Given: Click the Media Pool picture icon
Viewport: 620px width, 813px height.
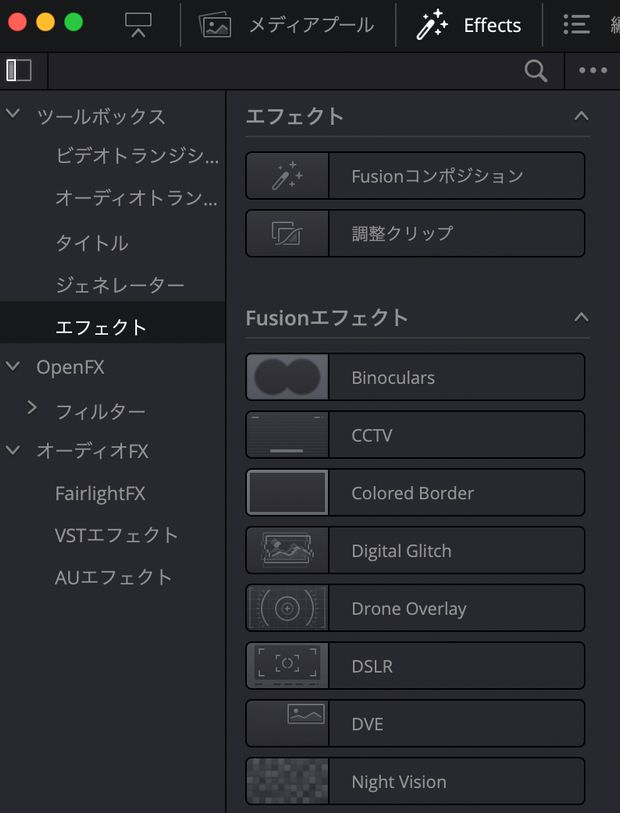Looking at the screenshot, I should [x=215, y=24].
